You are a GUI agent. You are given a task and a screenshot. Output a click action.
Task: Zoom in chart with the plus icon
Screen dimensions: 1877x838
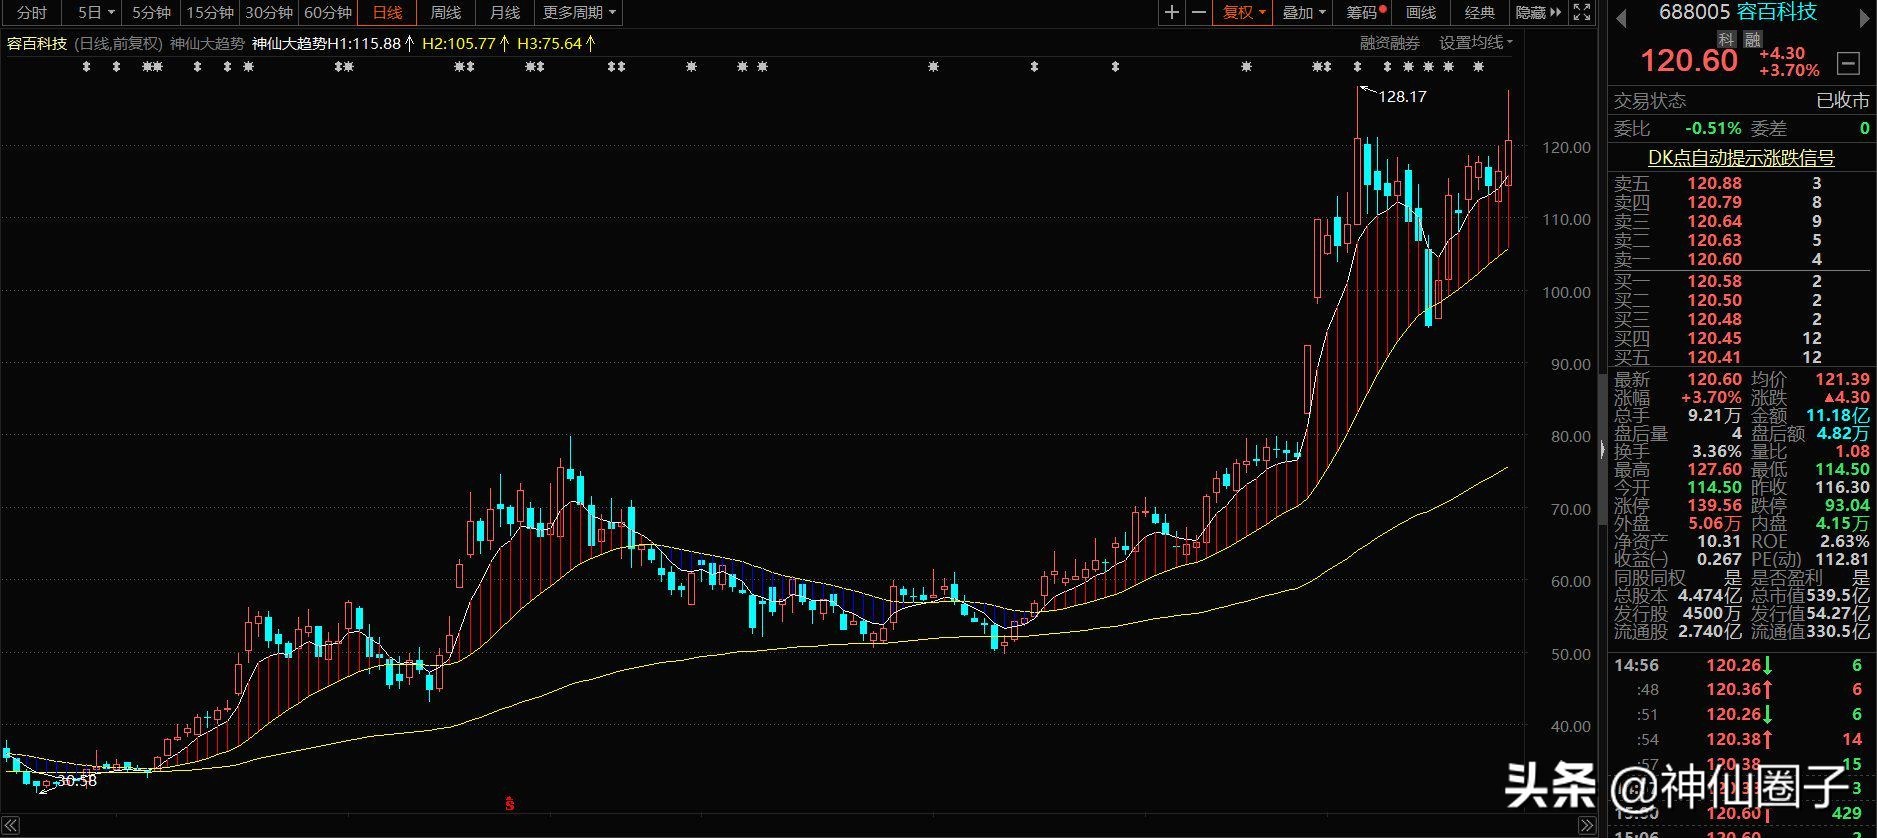click(1172, 12)
